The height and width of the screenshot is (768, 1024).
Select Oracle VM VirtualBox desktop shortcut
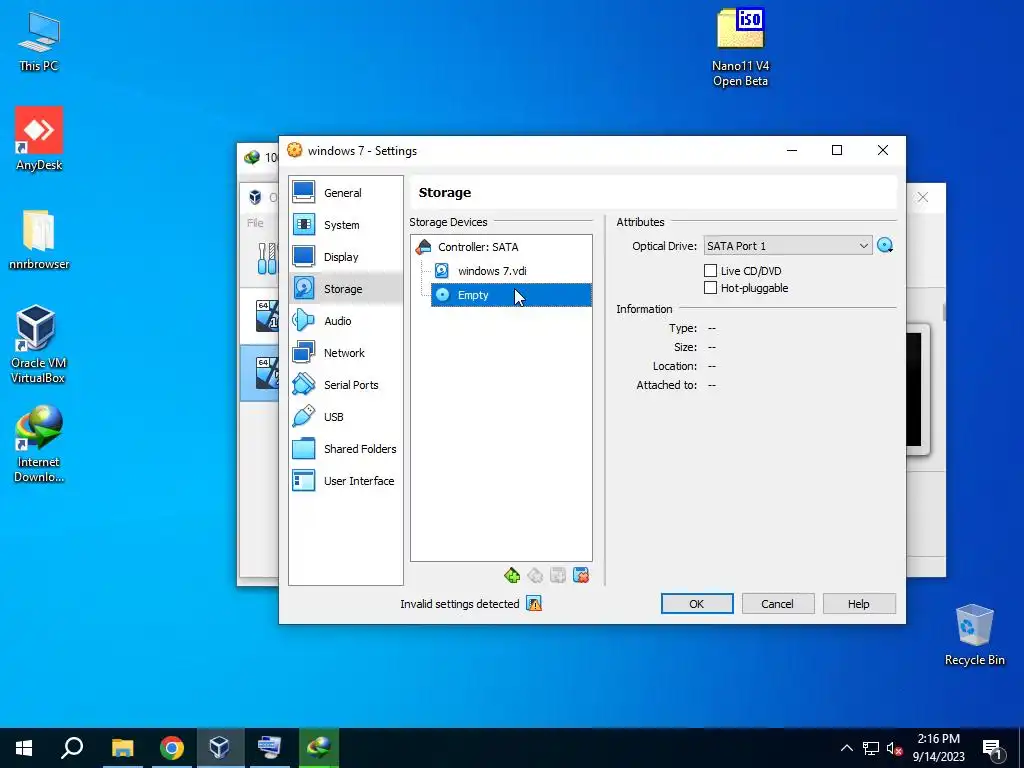[38, 344]
